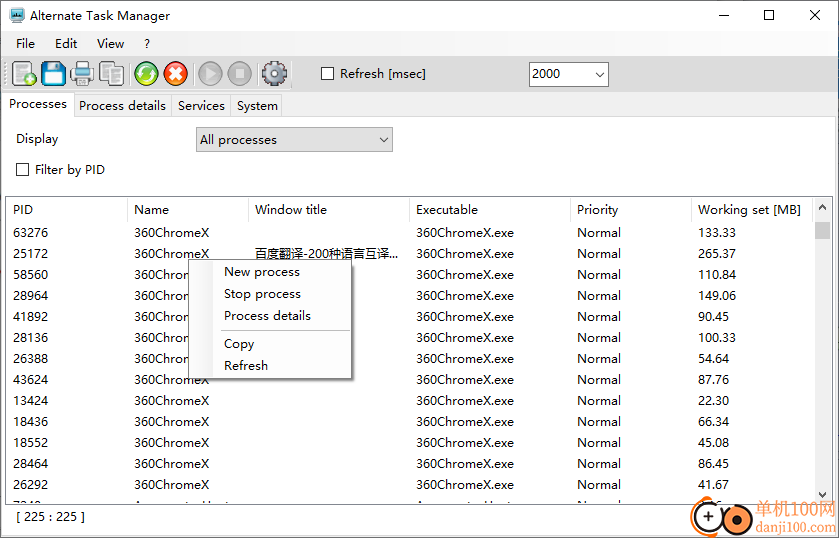Click the Alternate Task Manager title icon
This screenshot has height=538, width=839.
pyautogui.click(x=17, y=16)
